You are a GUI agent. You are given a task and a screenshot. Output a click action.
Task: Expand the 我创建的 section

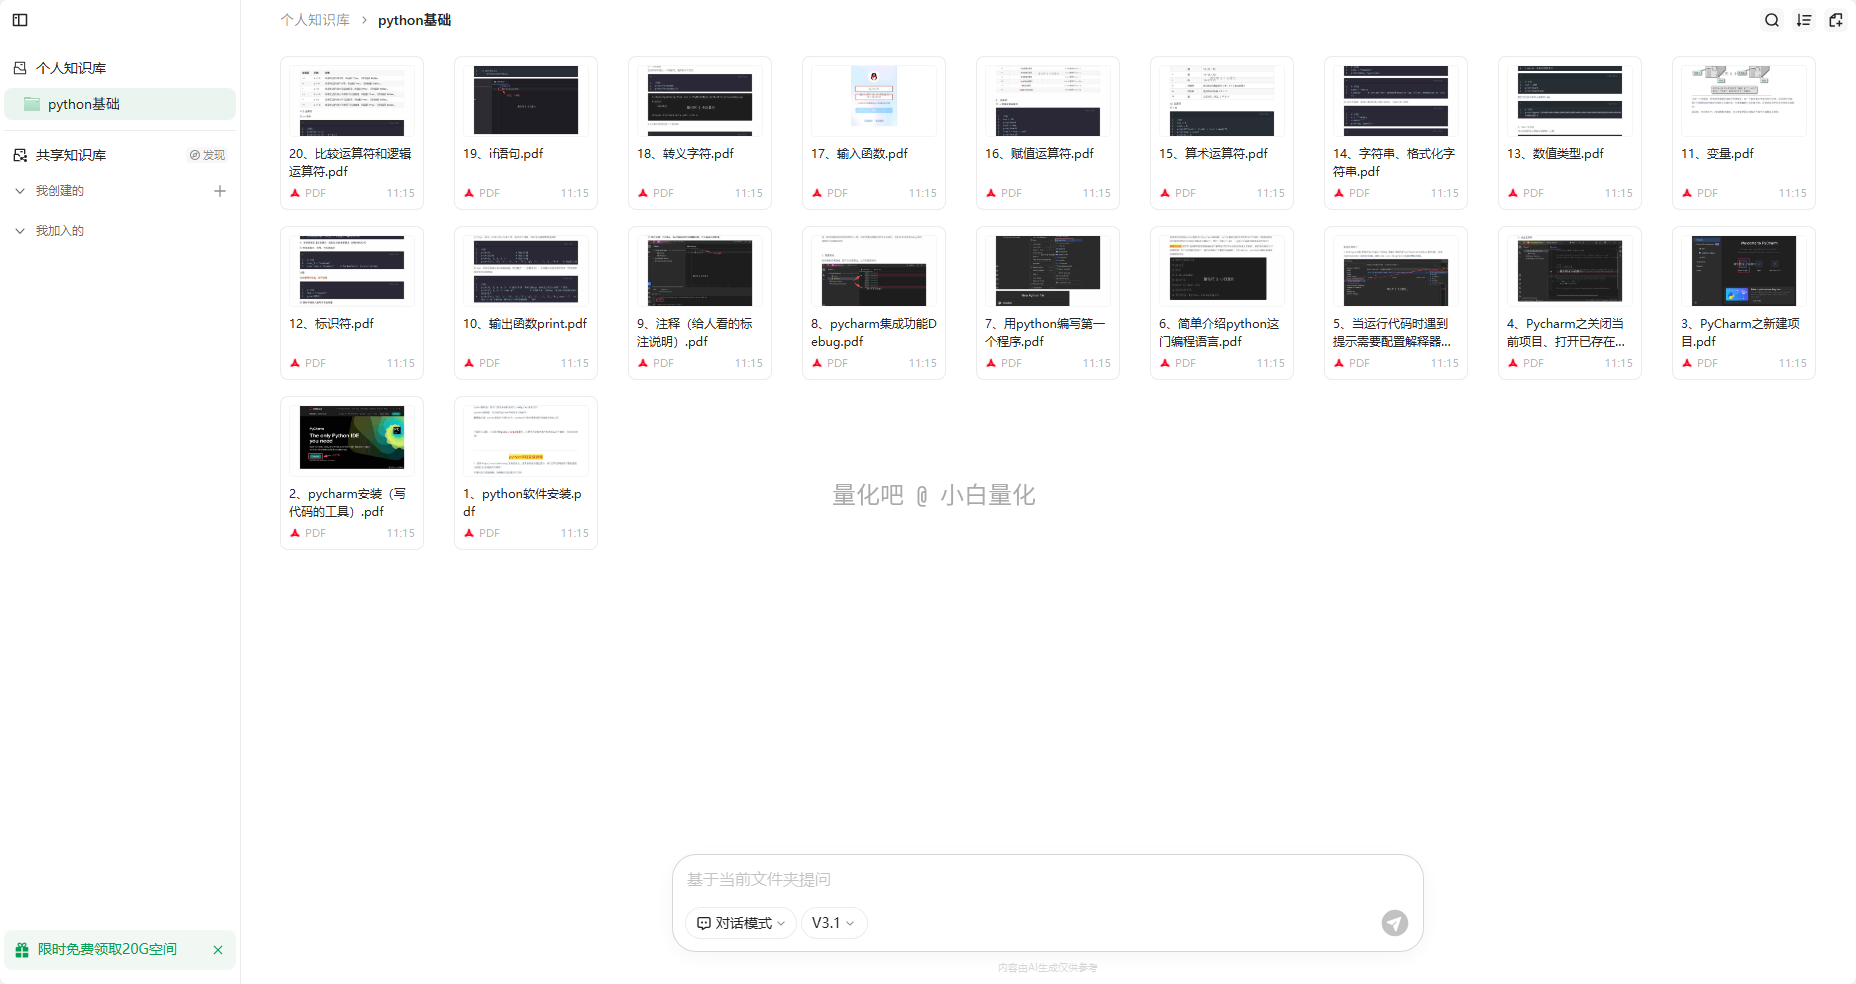(20, 191)
